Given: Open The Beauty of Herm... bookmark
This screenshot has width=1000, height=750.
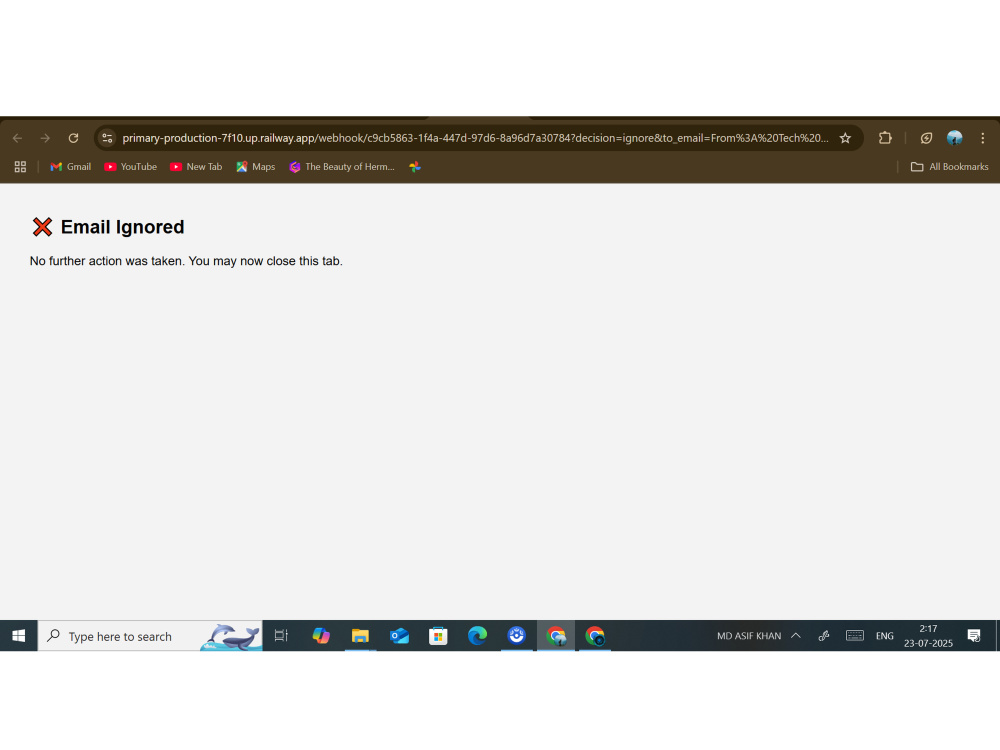Looking at the screenshot, I should (342, 166).
